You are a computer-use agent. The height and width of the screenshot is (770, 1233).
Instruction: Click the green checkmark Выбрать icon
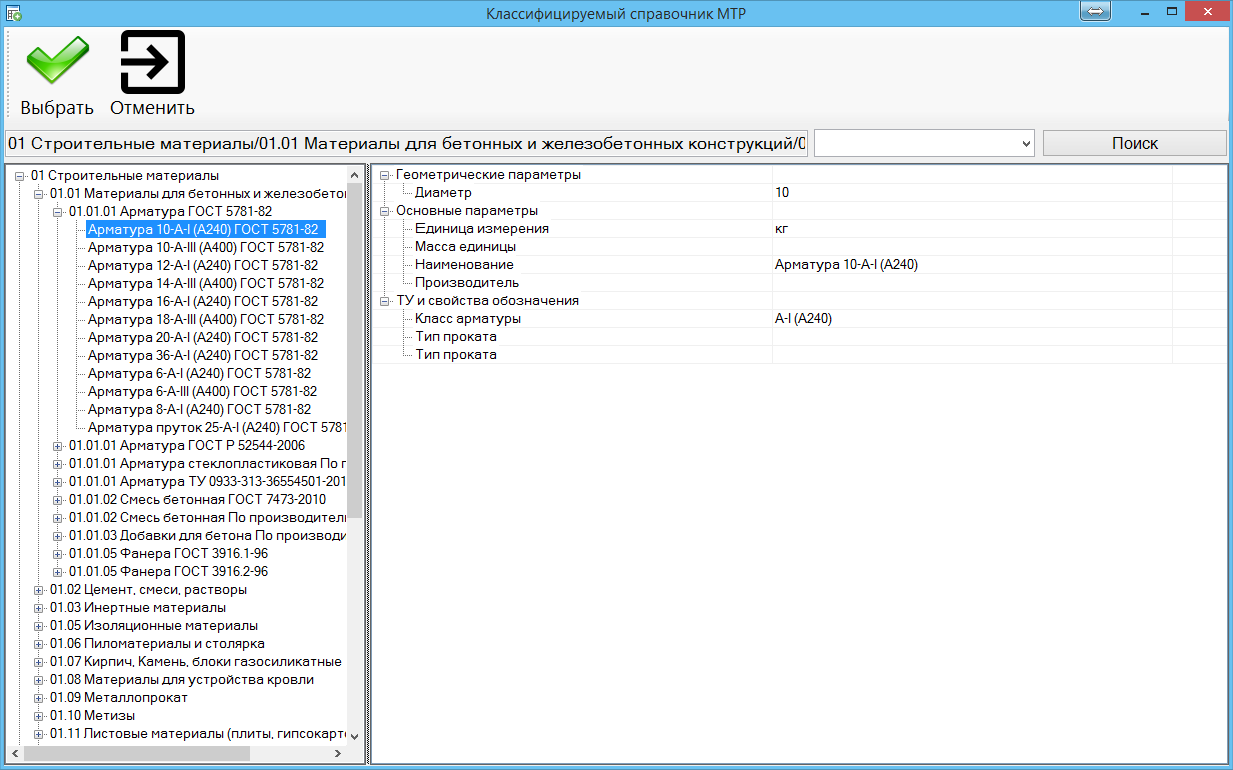(57, 61)
